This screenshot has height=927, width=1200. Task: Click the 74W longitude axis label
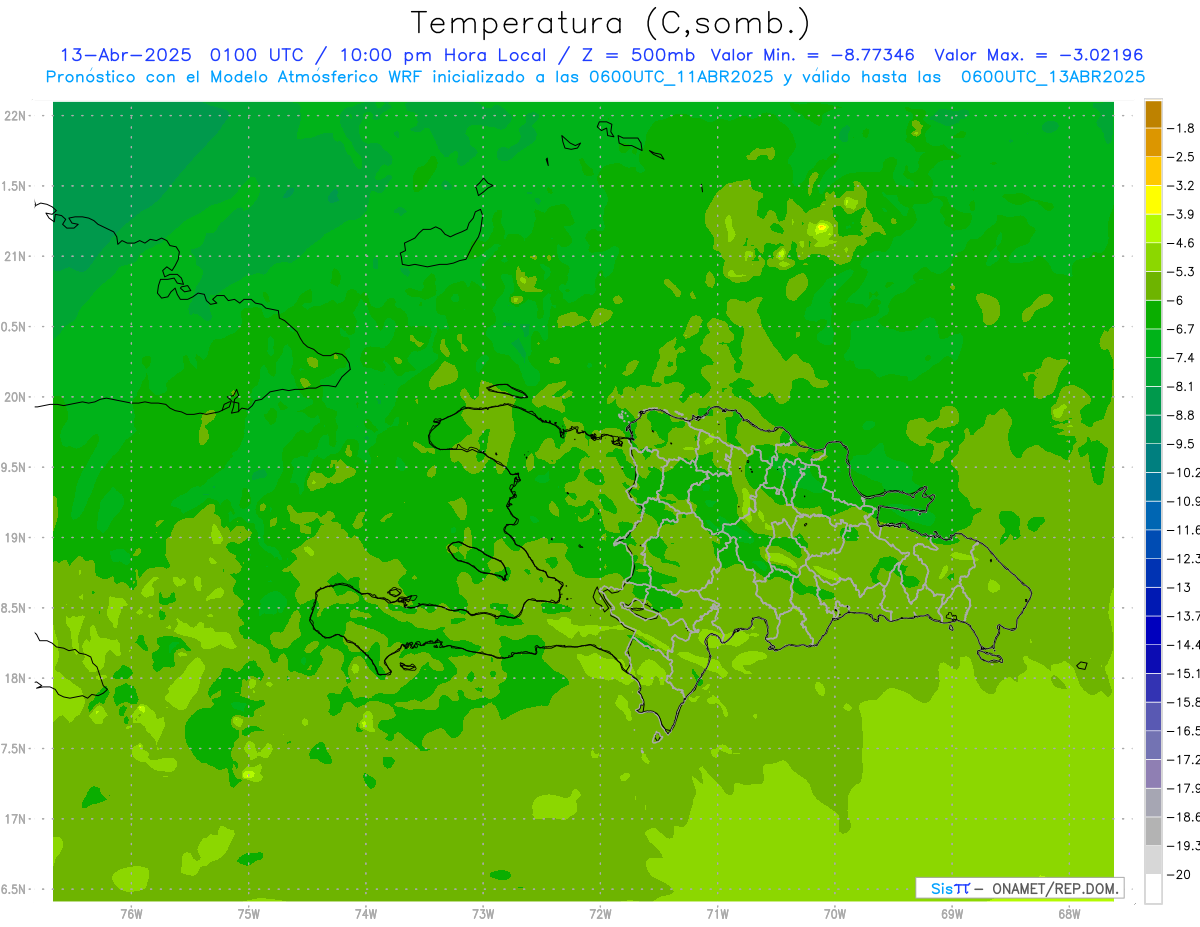click(x=366, y=914)
